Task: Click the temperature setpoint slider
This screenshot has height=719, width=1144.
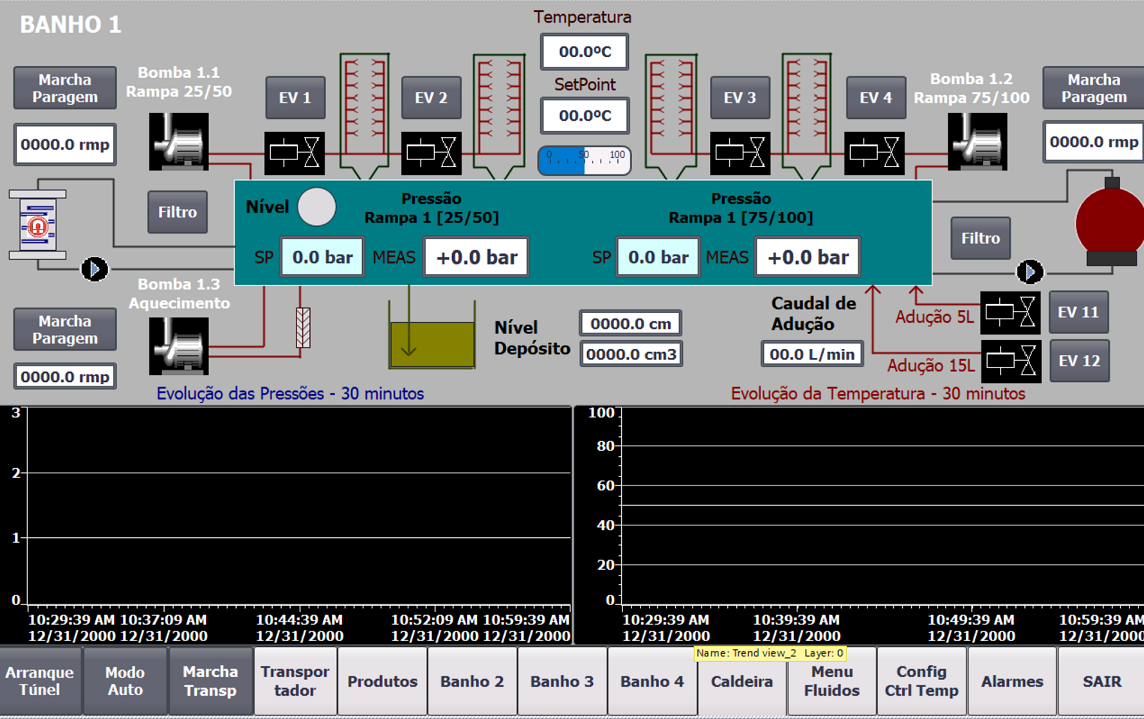Action: pyautogui.click(x=584, y=160)
